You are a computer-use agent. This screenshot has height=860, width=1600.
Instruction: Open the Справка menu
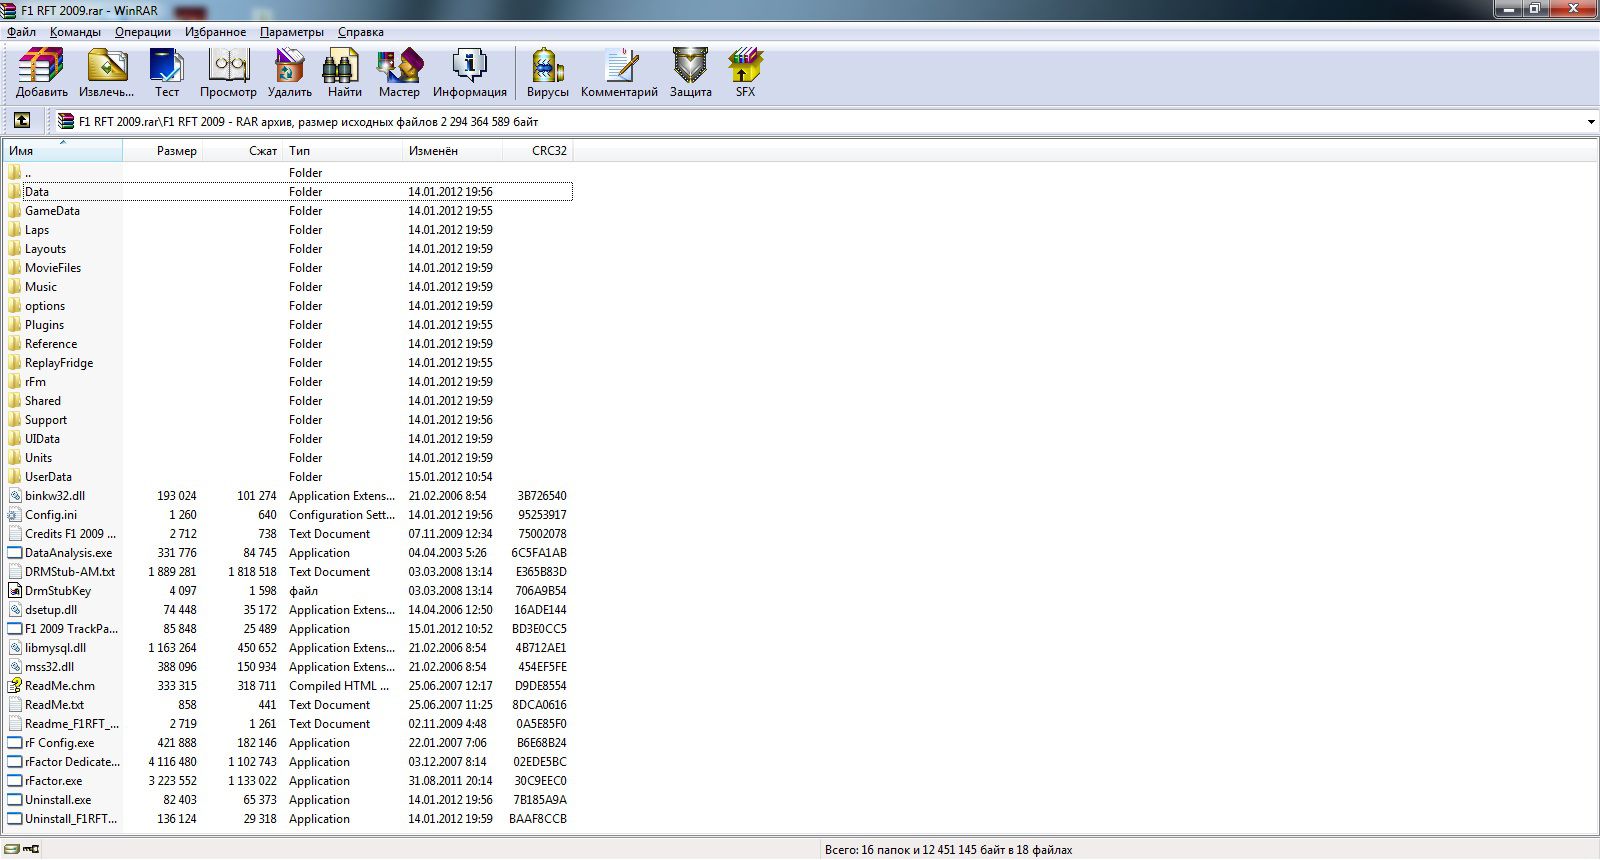[361, 32]
